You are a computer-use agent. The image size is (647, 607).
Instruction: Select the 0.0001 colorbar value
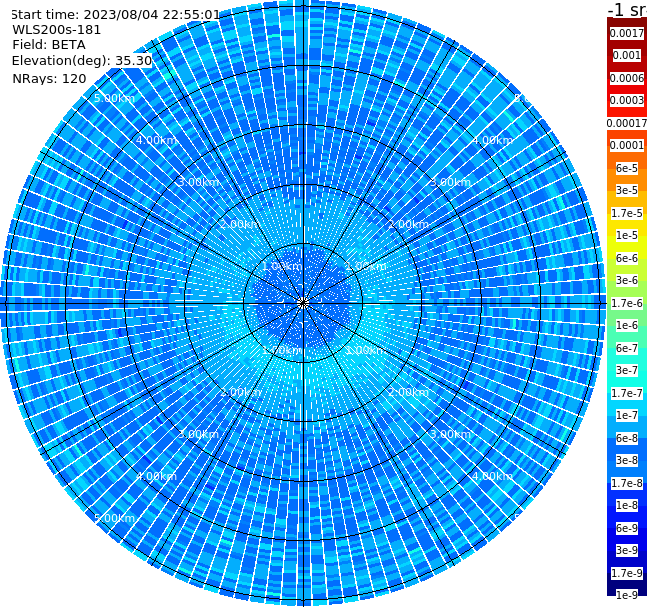click(x=627, y=145)
